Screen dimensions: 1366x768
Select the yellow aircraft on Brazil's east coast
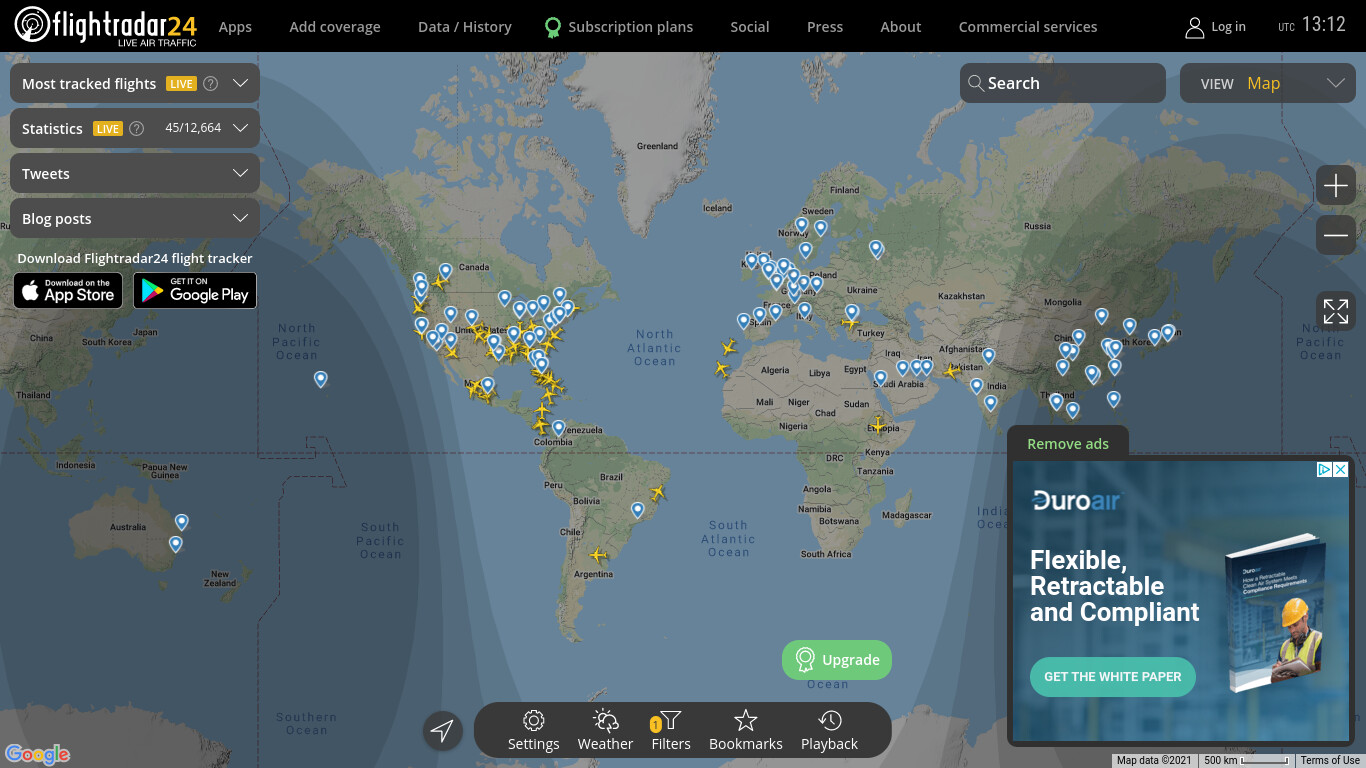pos(657,492)
